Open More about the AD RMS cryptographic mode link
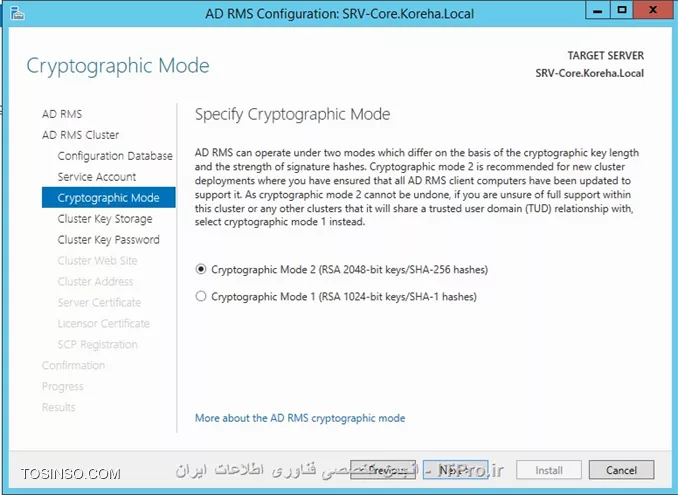Image resolution: width=678 pixels, height=495 pixels. coord(300,418)
